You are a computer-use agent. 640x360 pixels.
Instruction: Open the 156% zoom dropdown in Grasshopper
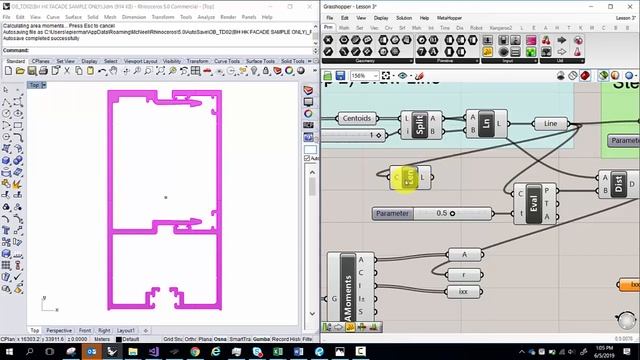(x=375, y=76)
